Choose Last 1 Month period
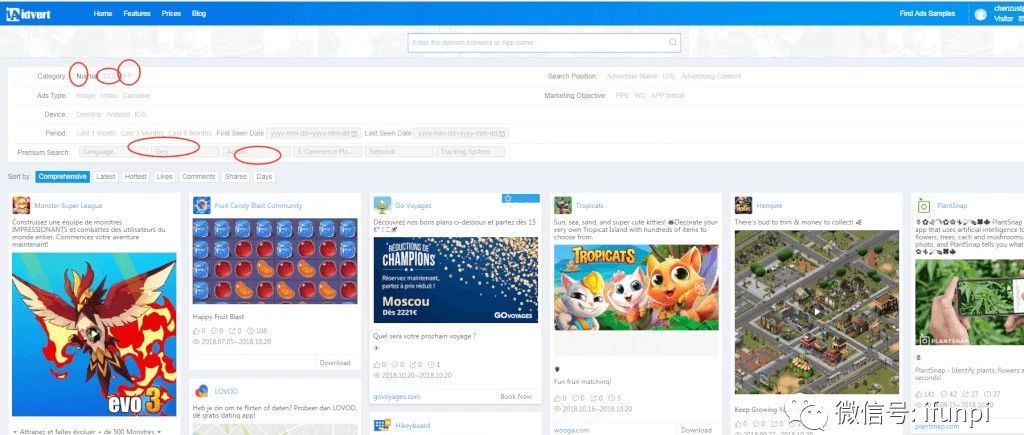1024x435 pixels. (x=96, y=133)
